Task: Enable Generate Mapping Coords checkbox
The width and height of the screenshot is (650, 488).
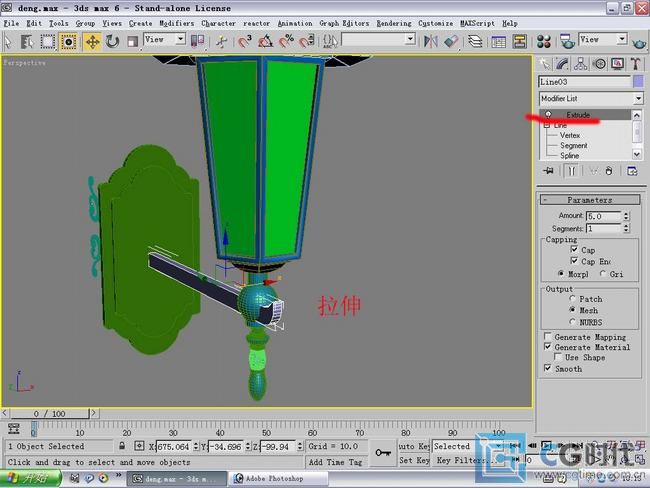Action: (548, 336)
